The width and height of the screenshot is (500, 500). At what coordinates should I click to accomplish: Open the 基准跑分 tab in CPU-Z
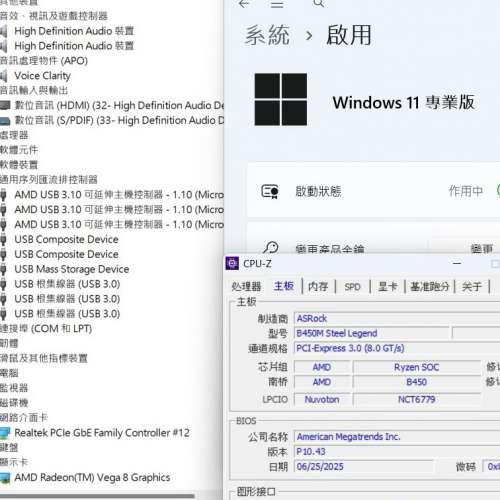pyautogui.click(x=430, y=286)
